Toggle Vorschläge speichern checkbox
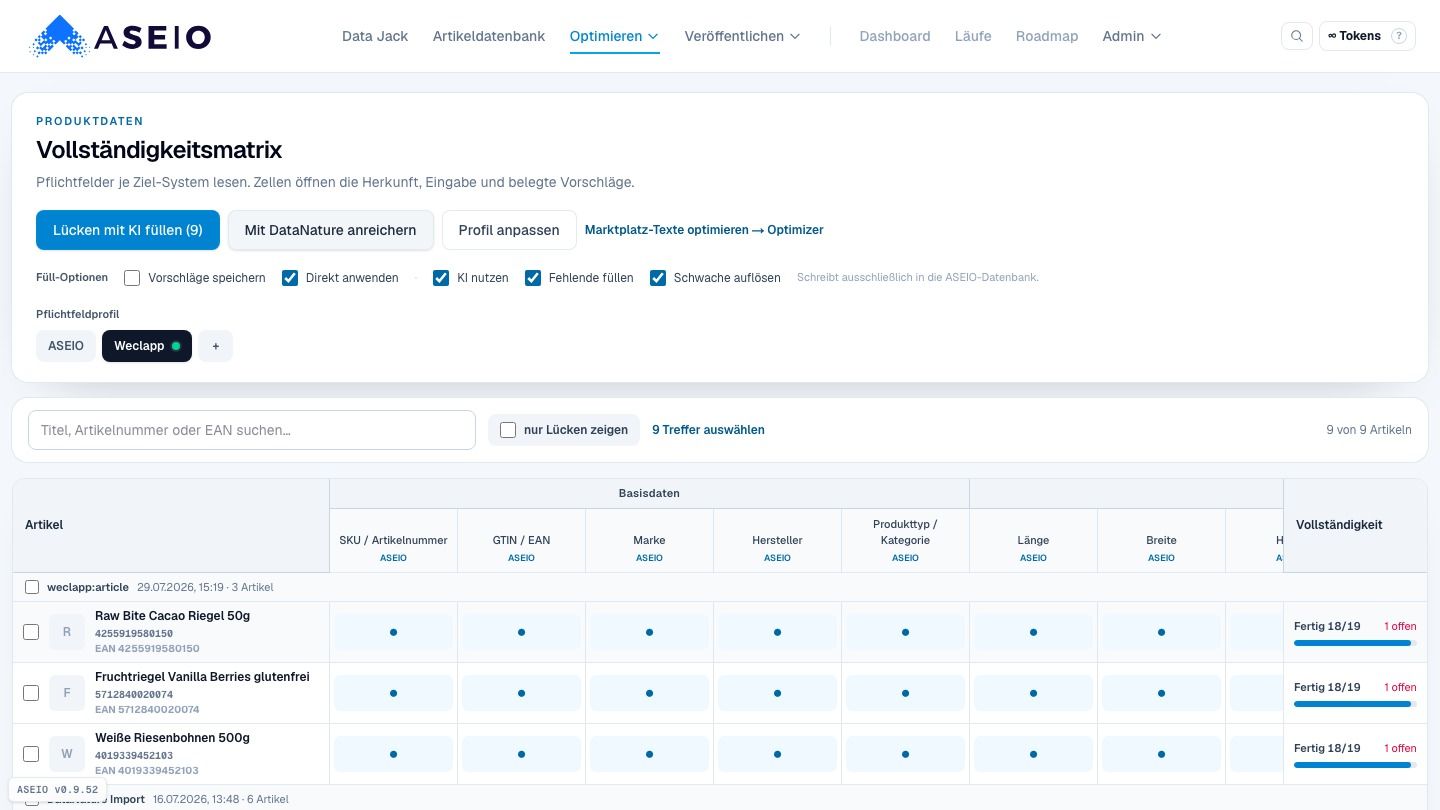1440x810 pixels. tap(132, 278)
